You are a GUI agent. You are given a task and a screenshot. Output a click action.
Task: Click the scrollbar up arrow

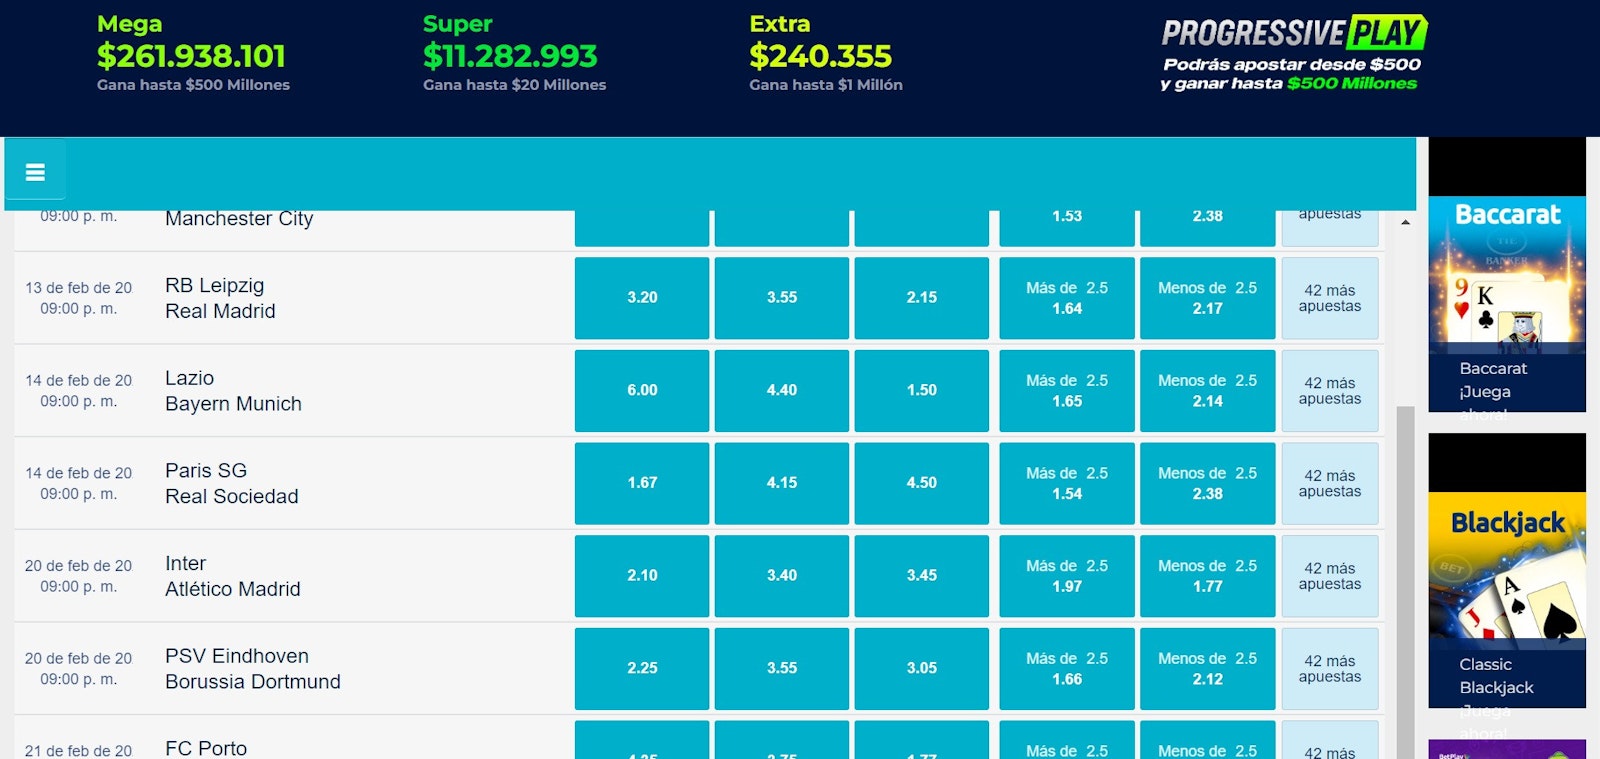1405,222
